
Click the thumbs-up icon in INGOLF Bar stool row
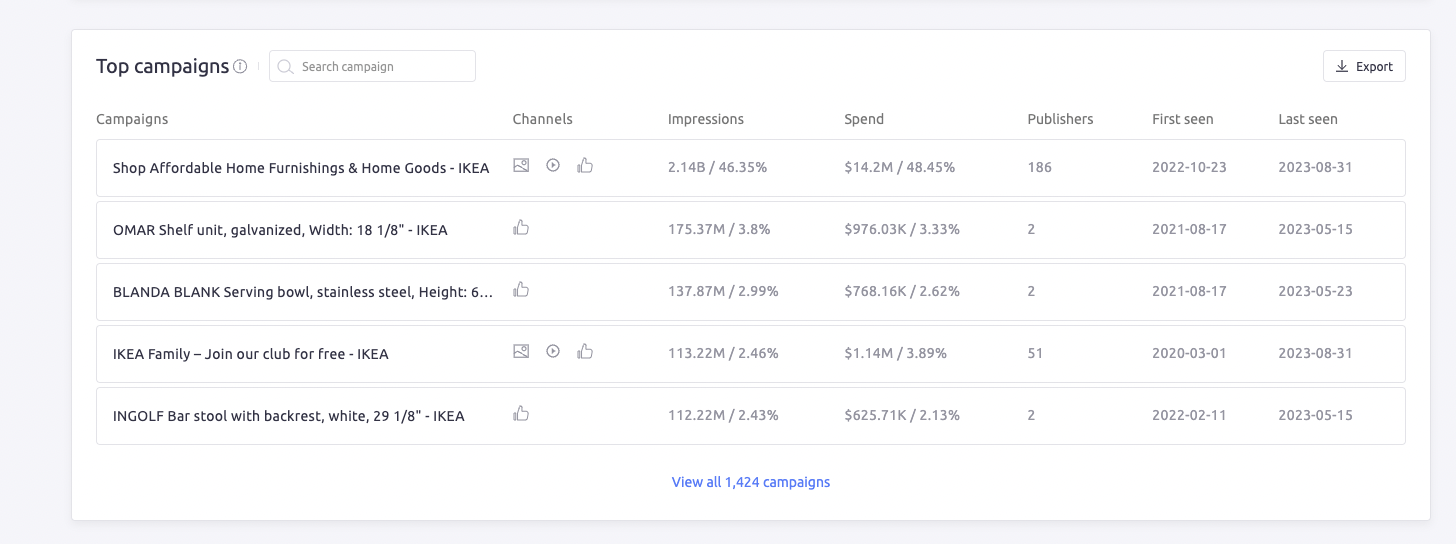(x=520, y=414)
